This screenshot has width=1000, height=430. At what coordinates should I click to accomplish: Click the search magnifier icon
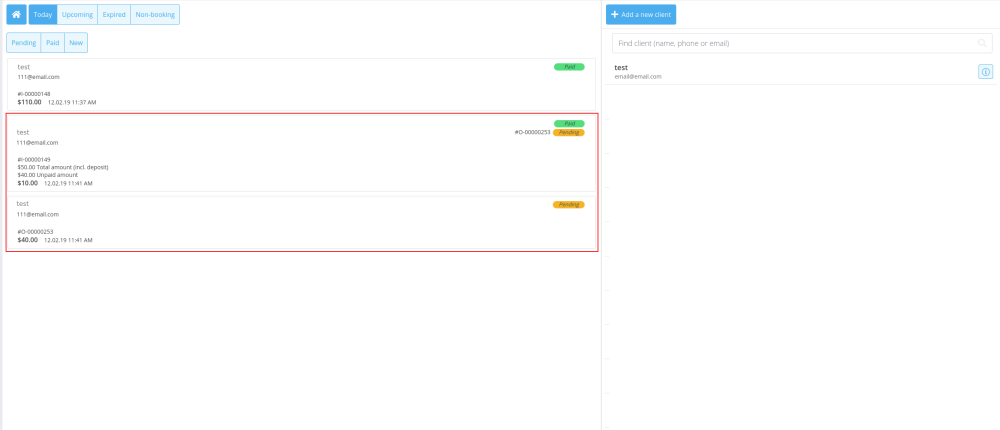982,43
